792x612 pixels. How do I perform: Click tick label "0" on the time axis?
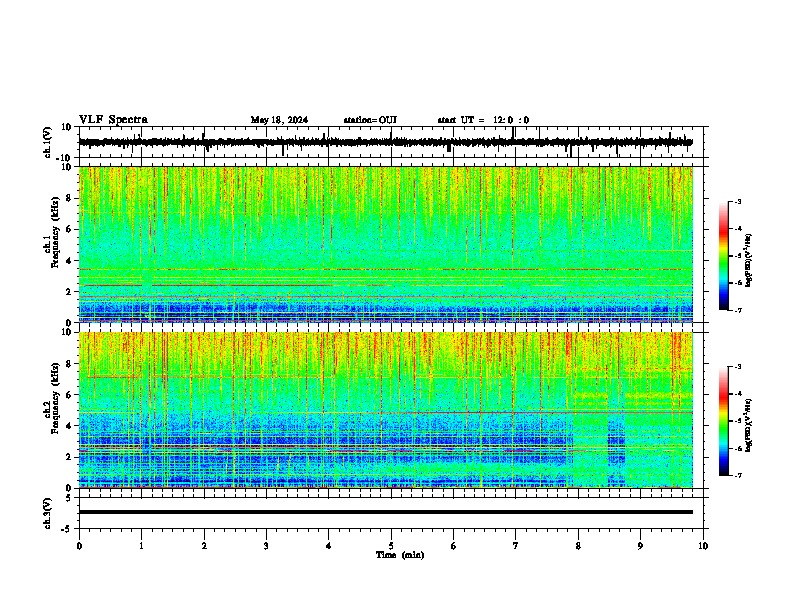79,546
